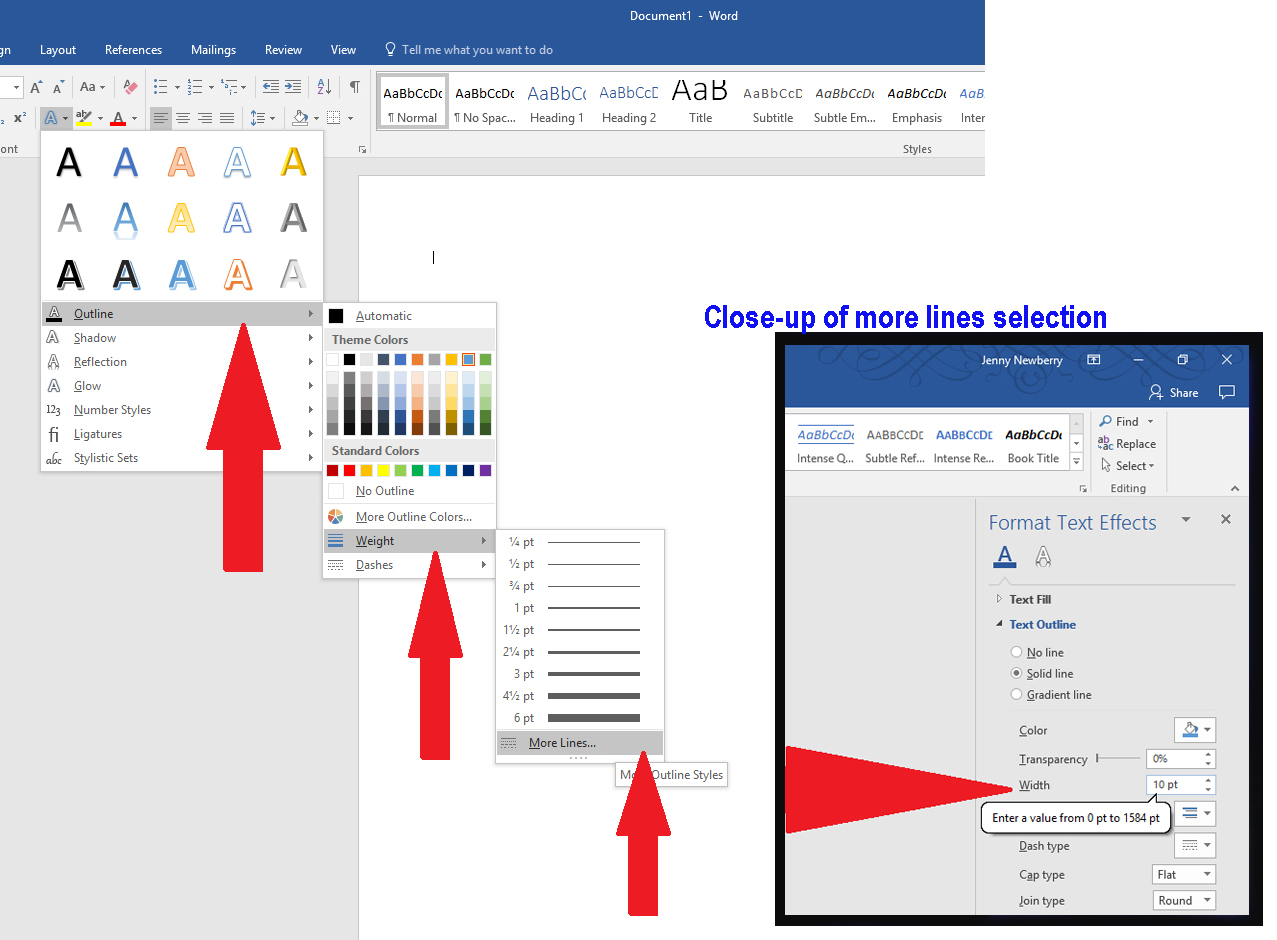This screenshot has width=1277, height=940.
Task: Choose More Lines... in Weight menu
Action: tap(579, 743)
